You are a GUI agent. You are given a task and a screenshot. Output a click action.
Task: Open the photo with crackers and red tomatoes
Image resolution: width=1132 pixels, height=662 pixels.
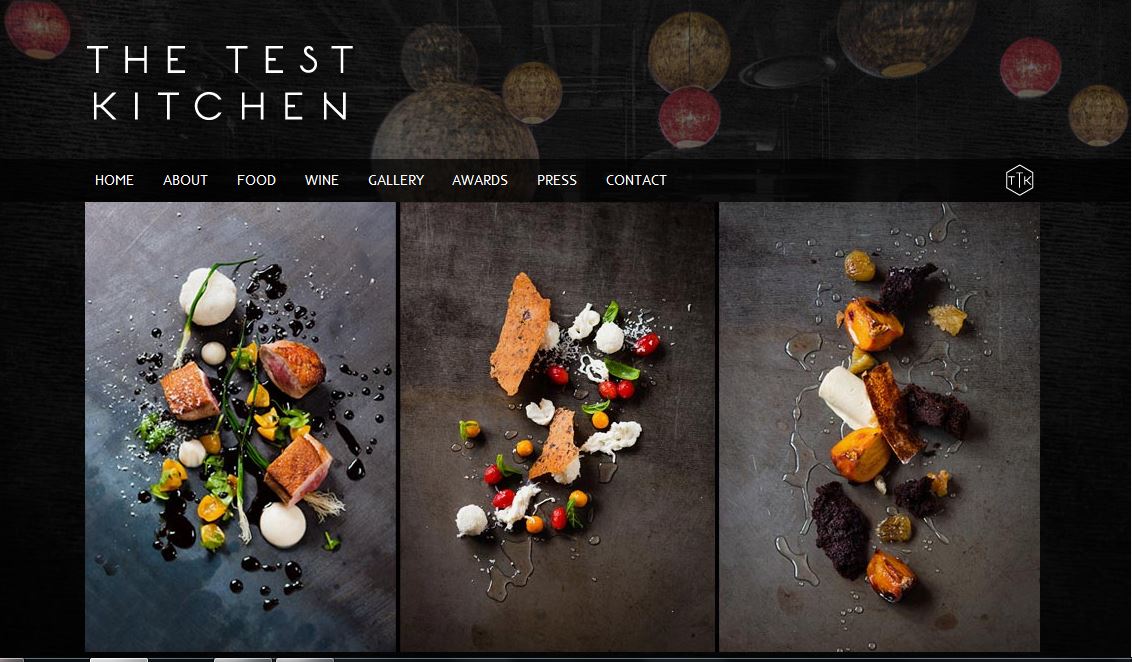[557, 427]
